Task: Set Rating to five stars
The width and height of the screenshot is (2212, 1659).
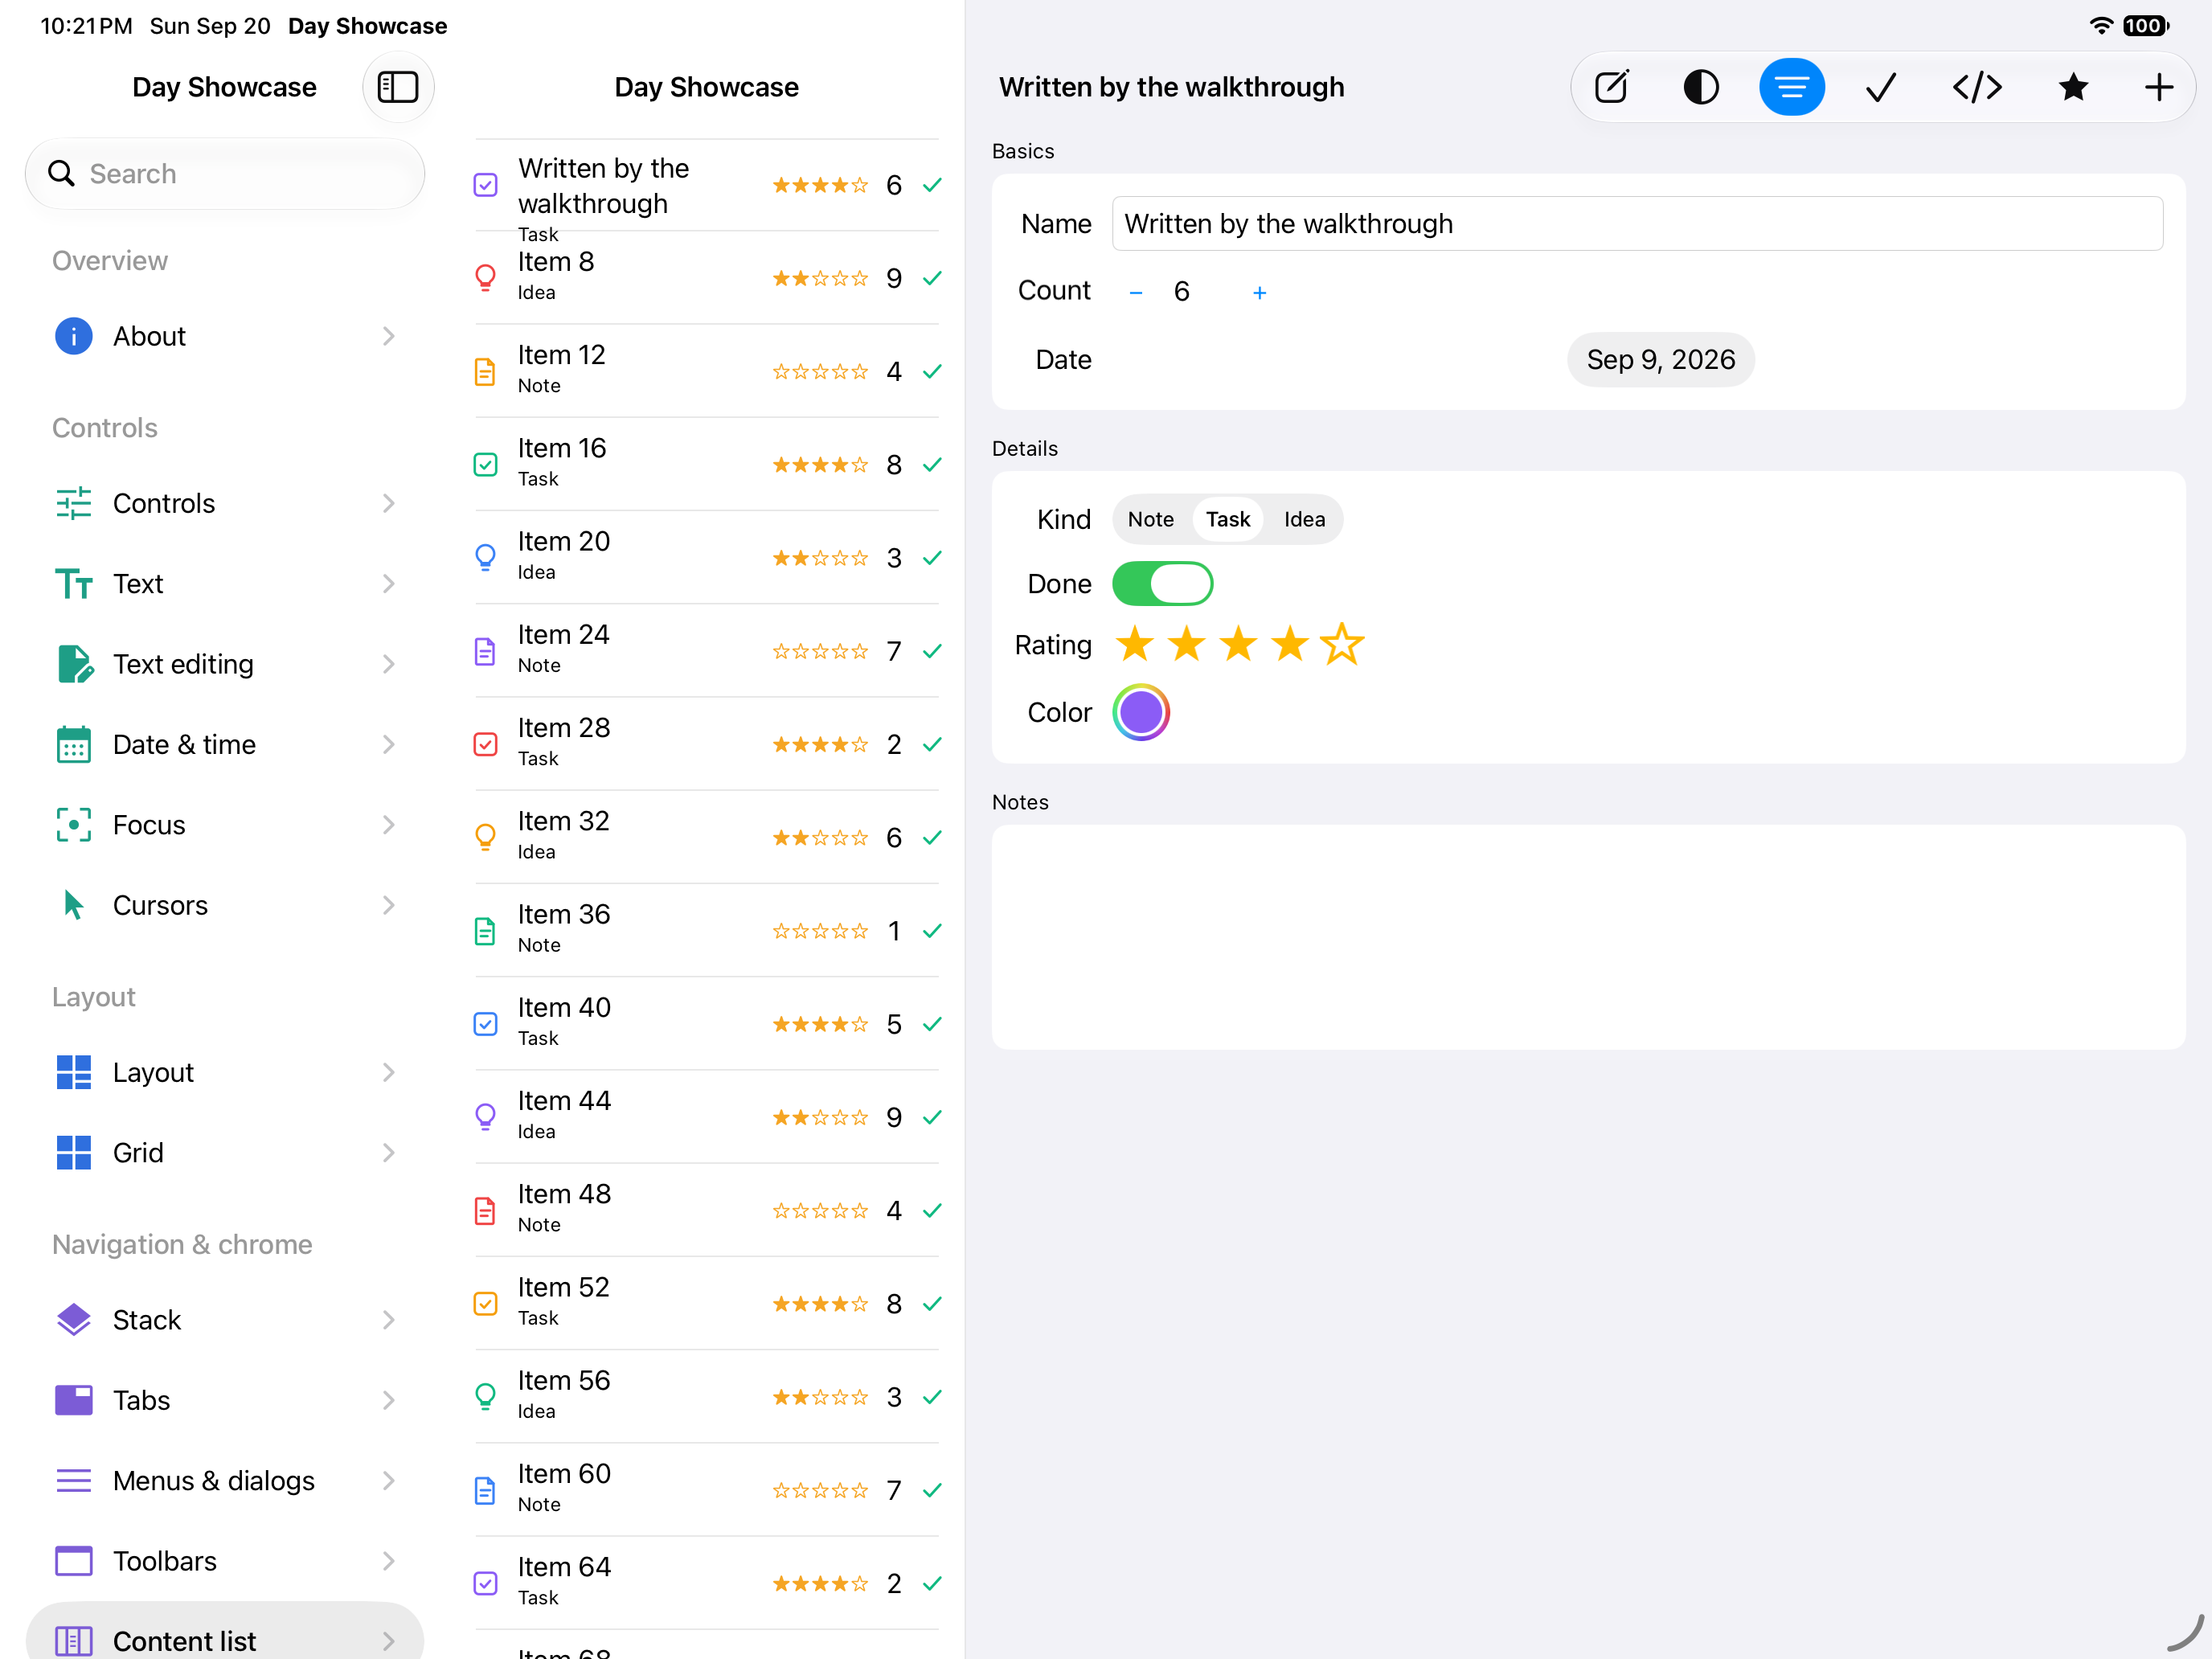Action: pyautogui.click(x=1341, y=644)
